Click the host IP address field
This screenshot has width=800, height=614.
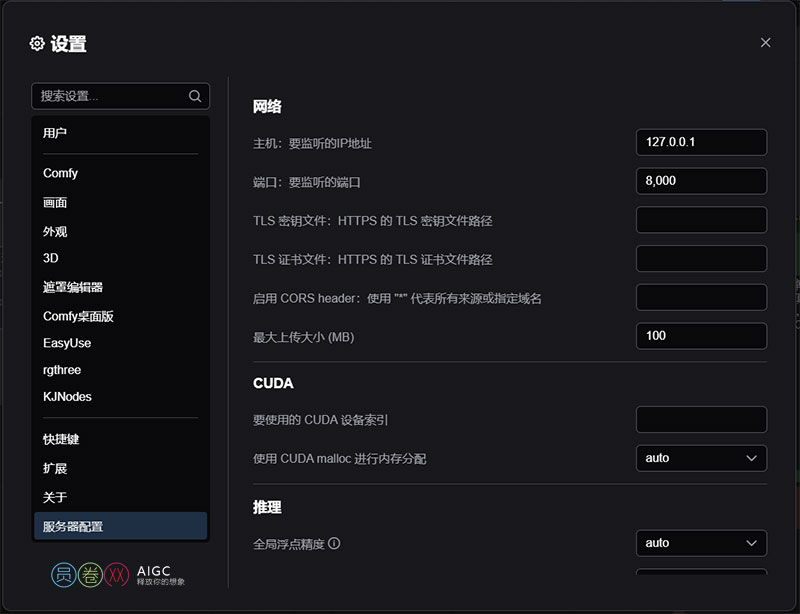click(x=701, y=142)
